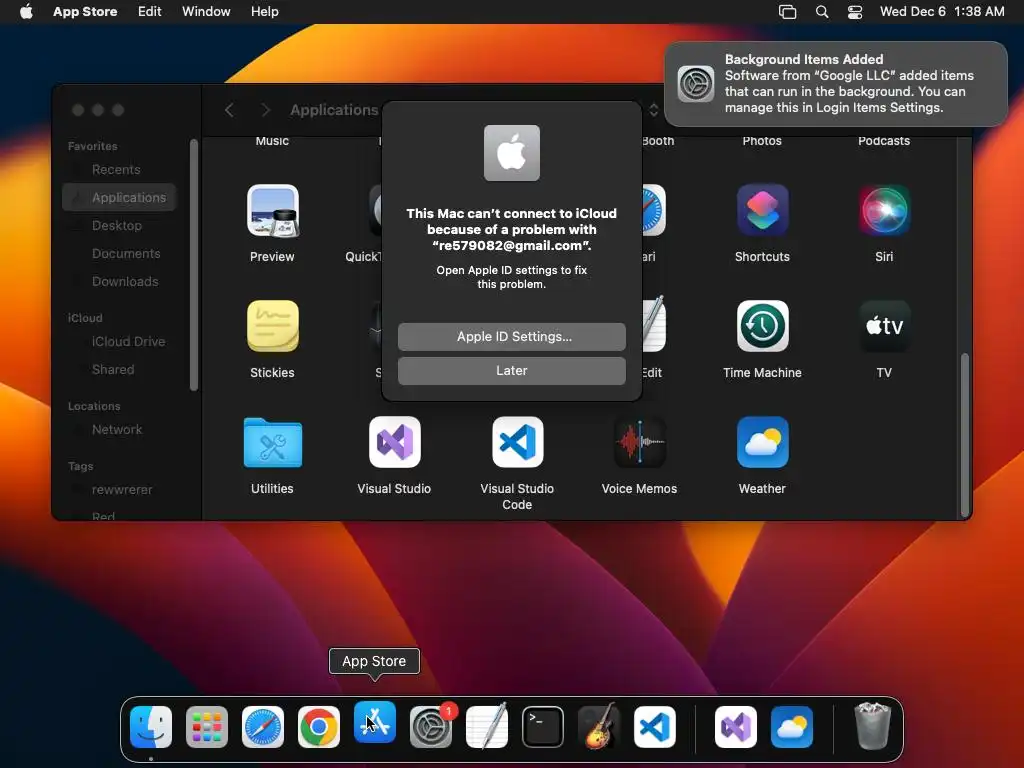Viewport: 1024px width, 768px height.
Task: Open Finder from the Dock
Action: click(151, 726)
